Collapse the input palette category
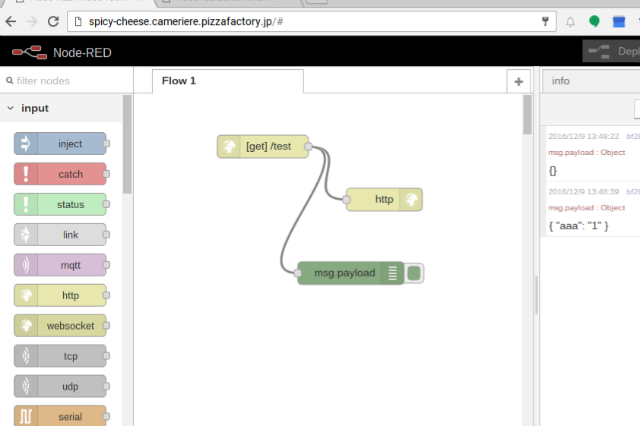 pyautogui.click(x=12, y=108)
